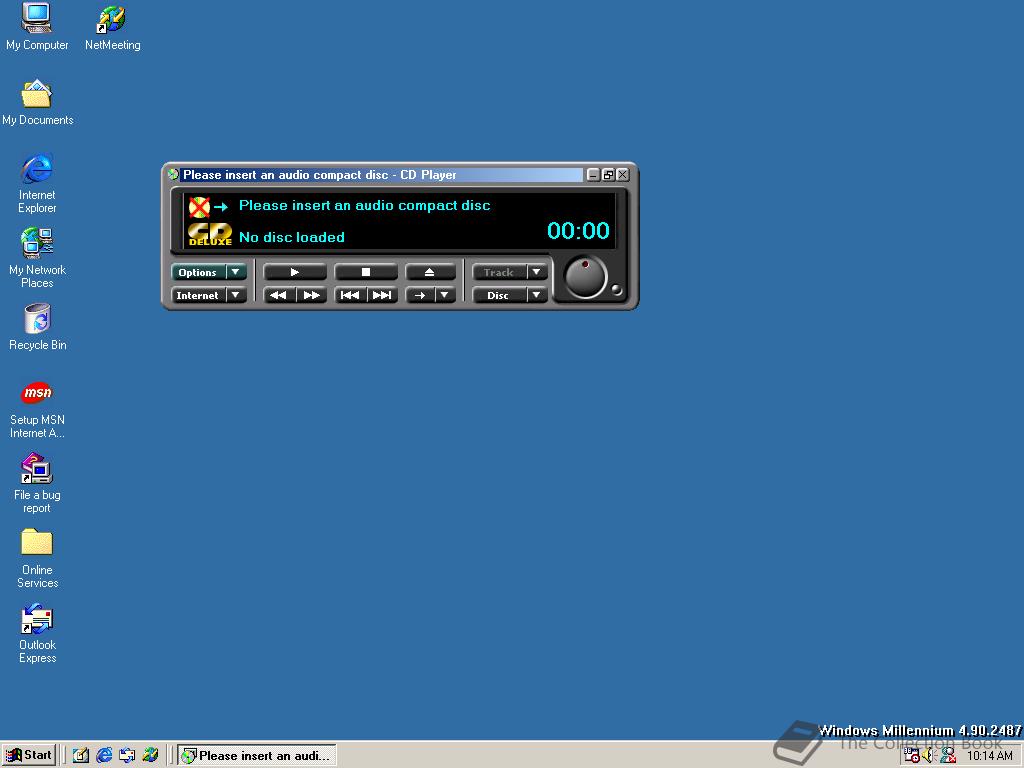Image resolution: width=1024 pixels, height=768 pixels.
Task: Click the disconnected network tray icon
Action: (948, 756)
